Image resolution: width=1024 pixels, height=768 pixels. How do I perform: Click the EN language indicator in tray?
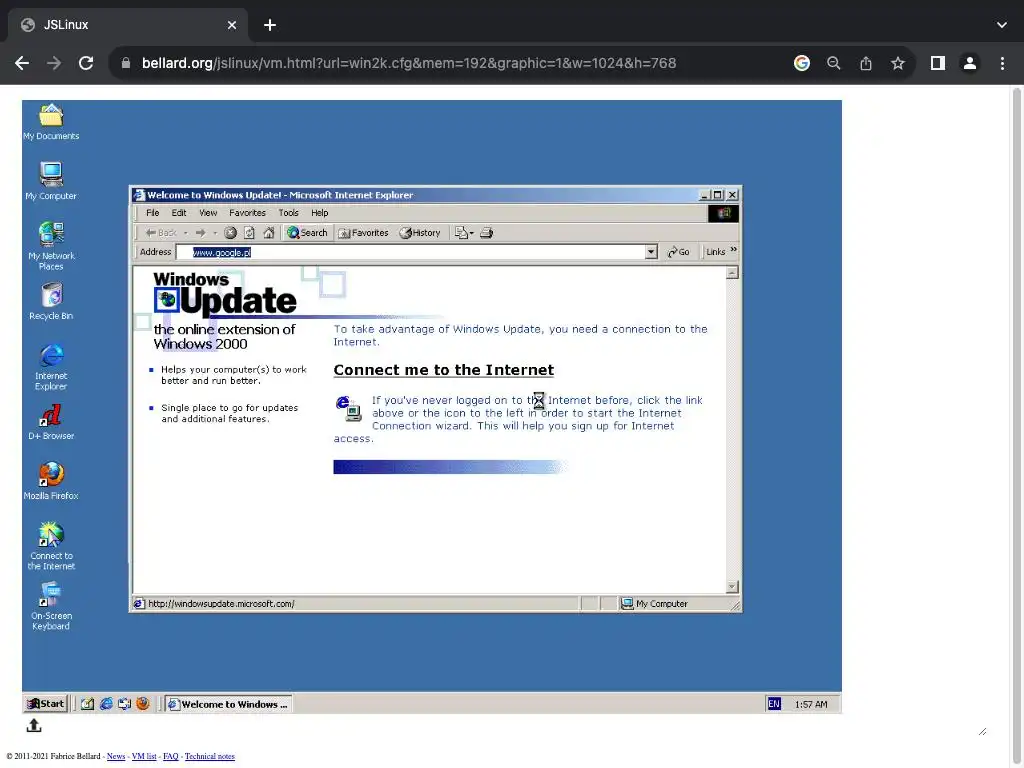pos(774,703)
